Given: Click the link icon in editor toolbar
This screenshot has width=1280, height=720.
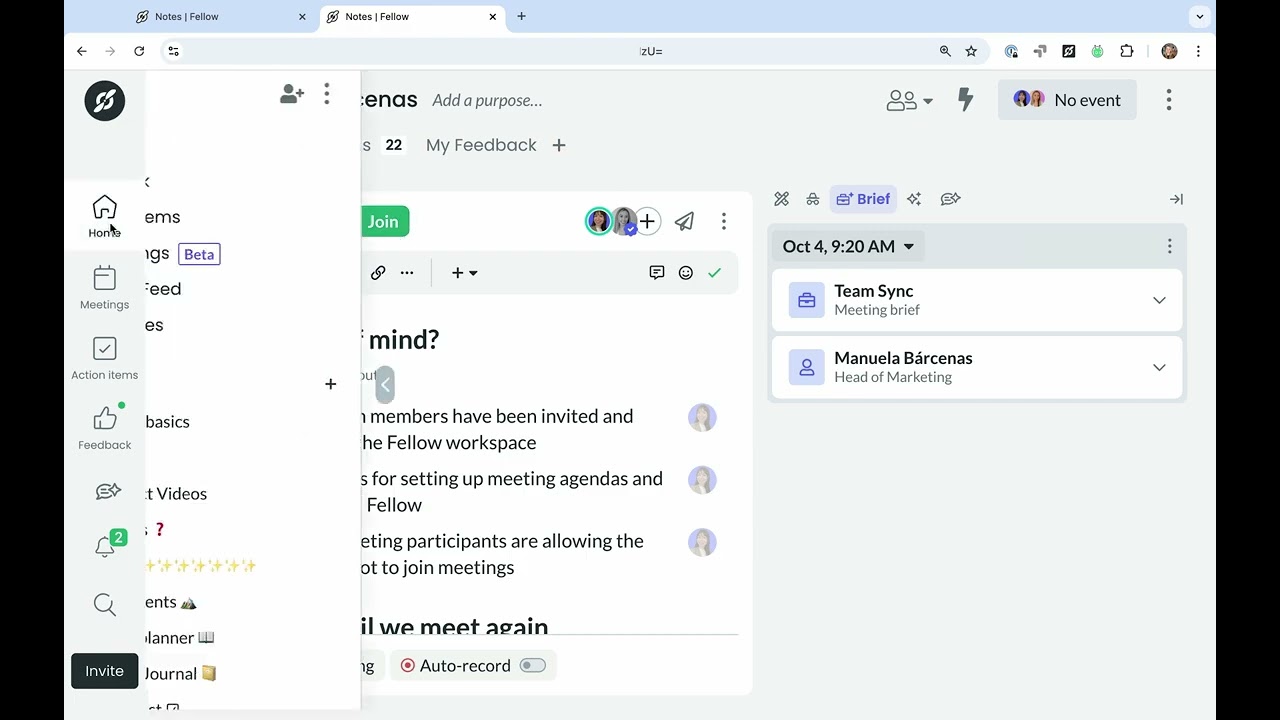Looking at the screenshot, I should tap(378, 273).
